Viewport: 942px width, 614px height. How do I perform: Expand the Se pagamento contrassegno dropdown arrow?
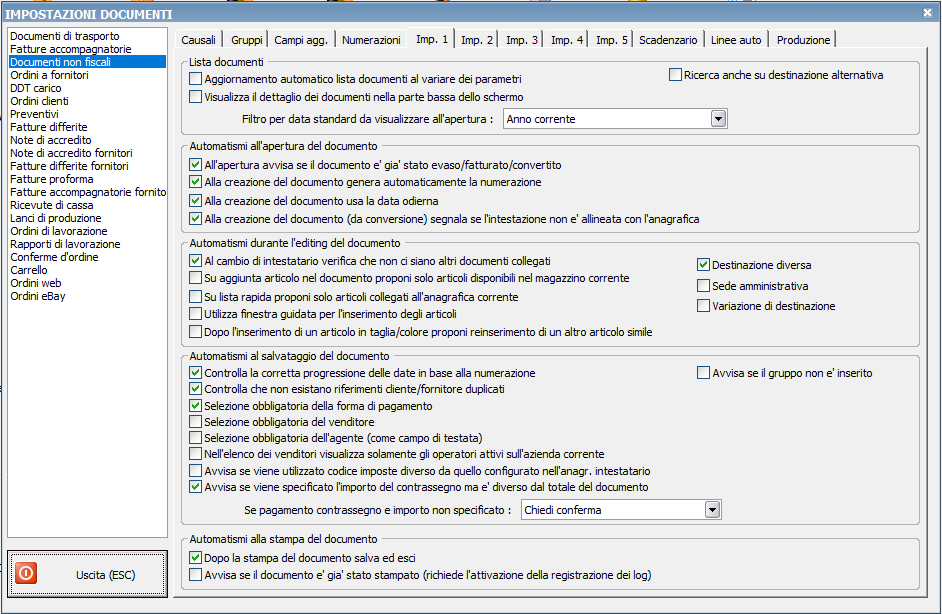[713, 509]
